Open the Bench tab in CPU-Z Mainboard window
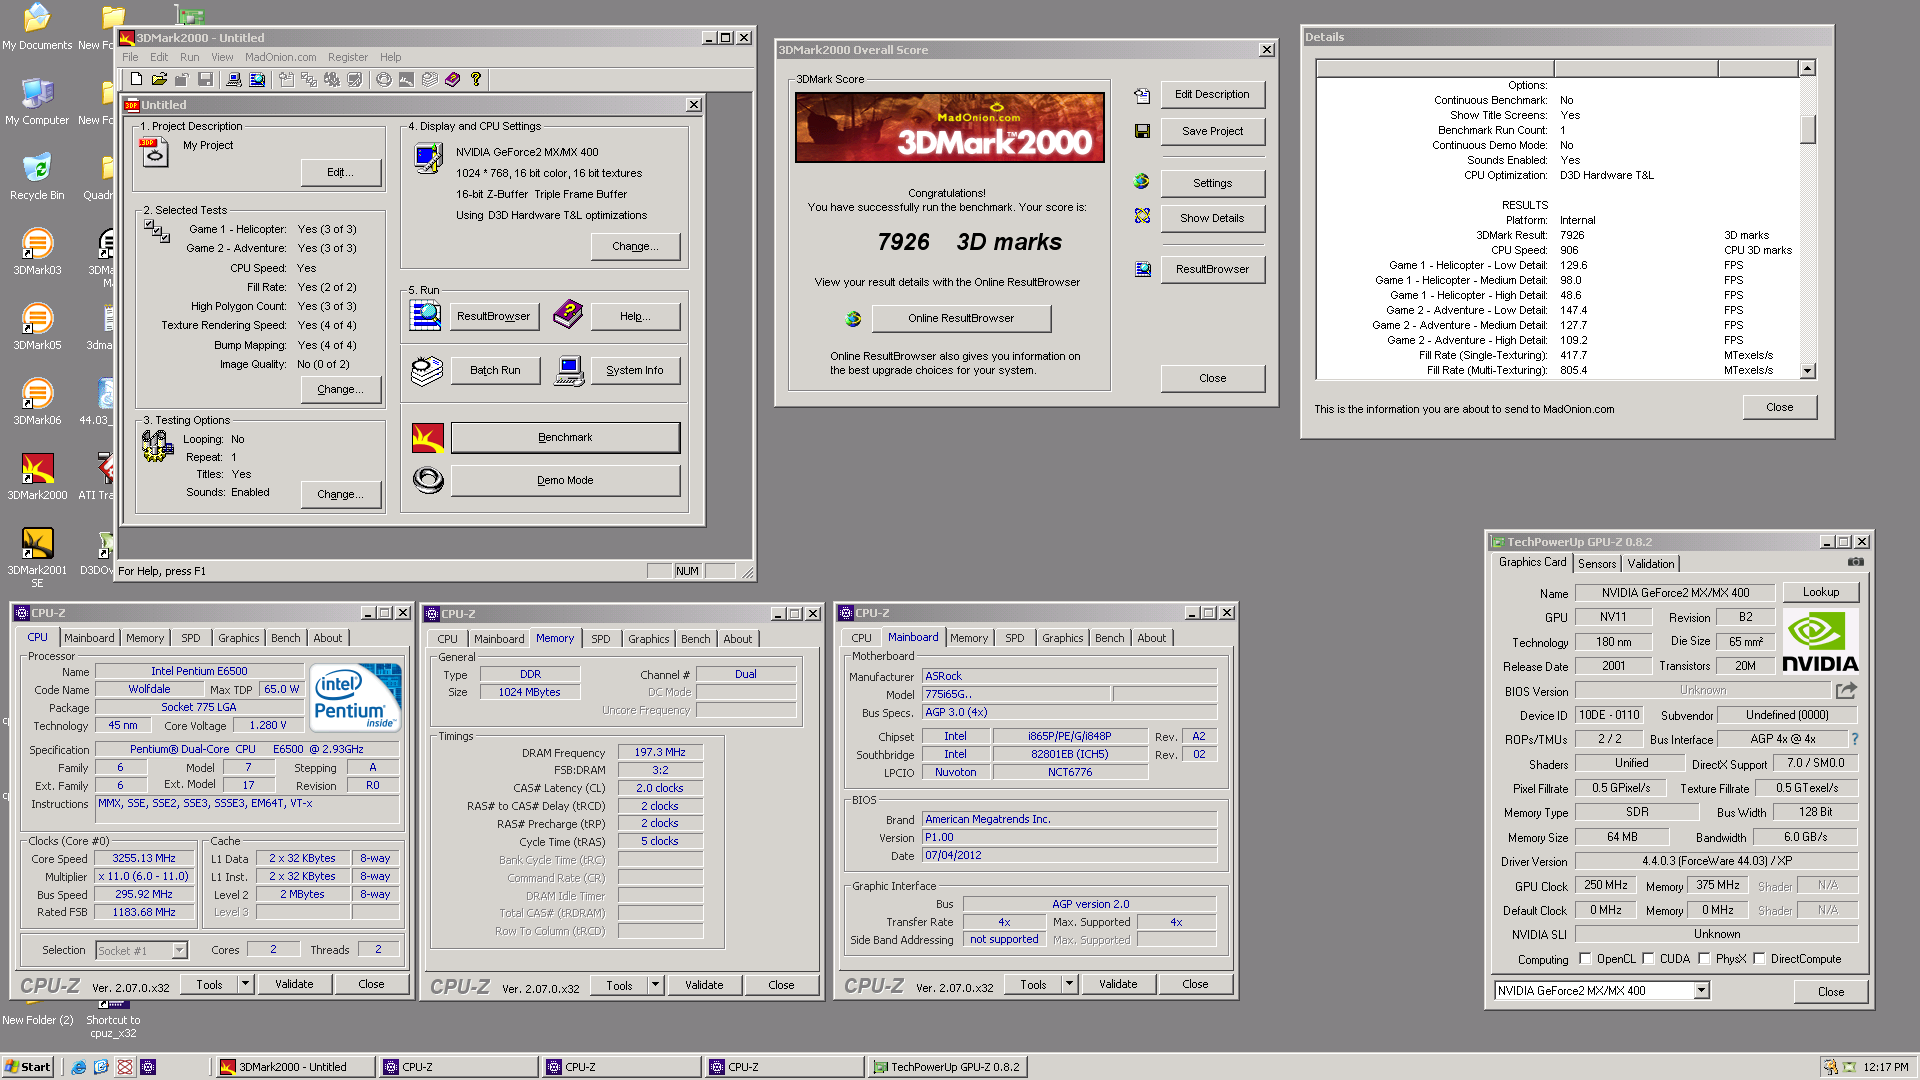 (x=1109, y=638)
